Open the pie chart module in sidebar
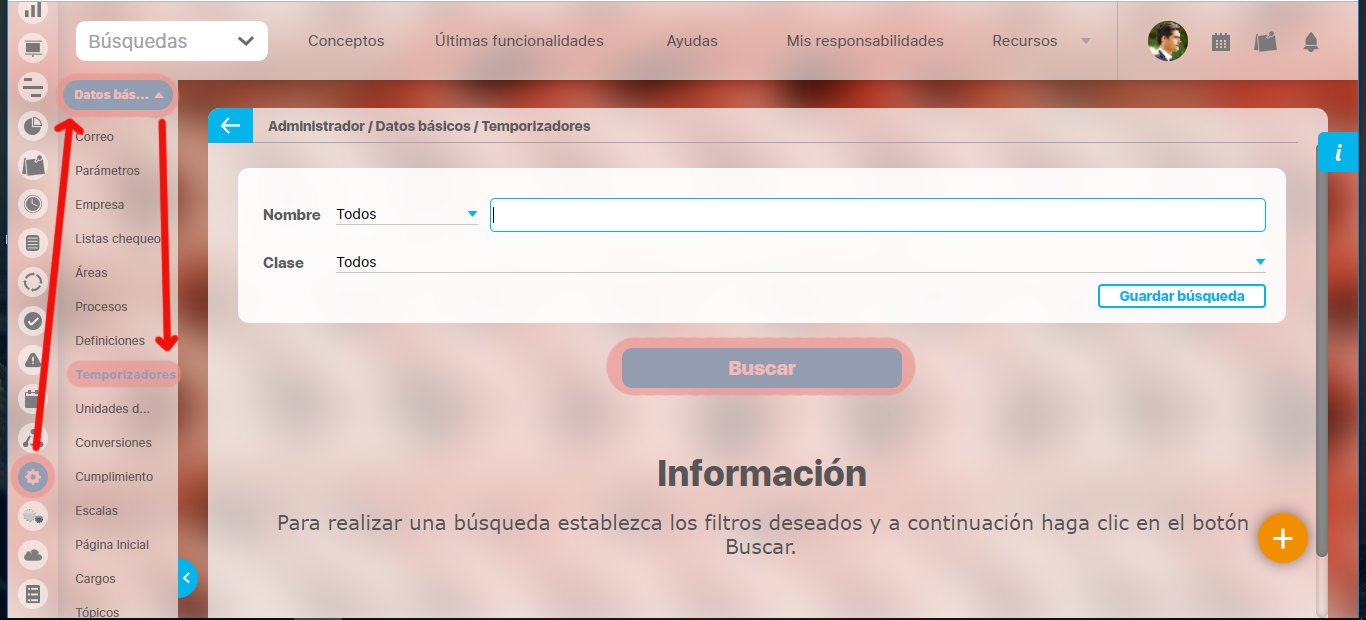Viewport: 1366px width, 620px height. coord(33,126)
